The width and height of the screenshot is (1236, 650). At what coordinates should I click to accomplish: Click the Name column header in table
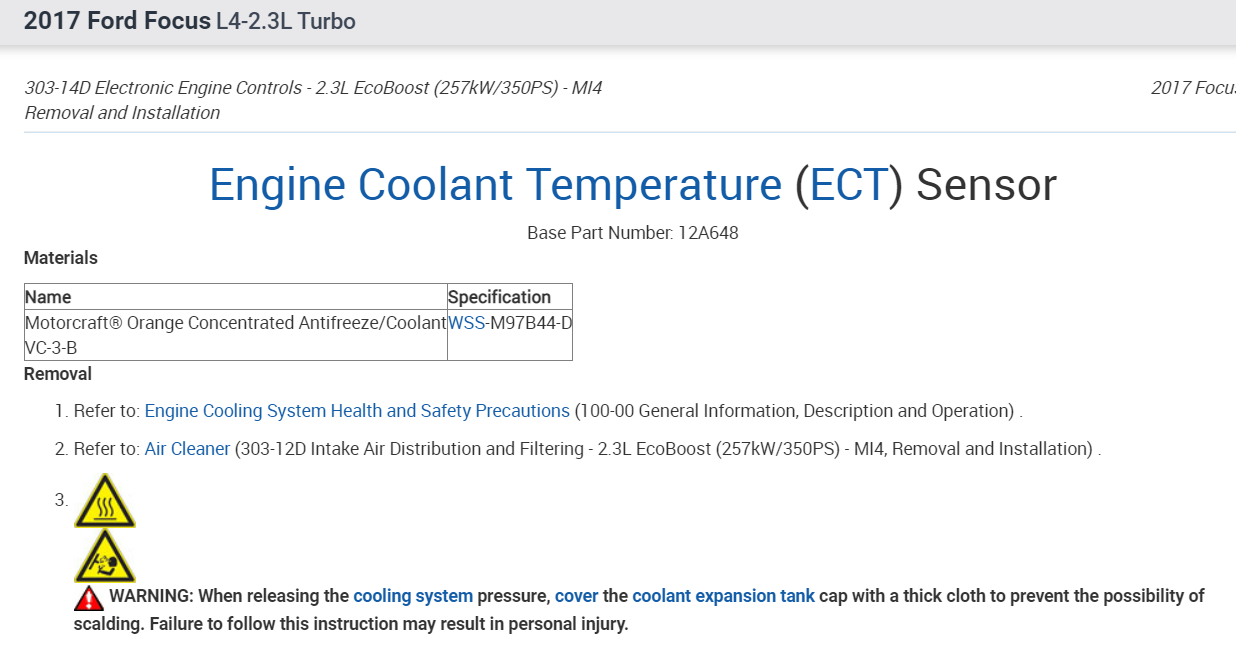click(x=48, y=297)
